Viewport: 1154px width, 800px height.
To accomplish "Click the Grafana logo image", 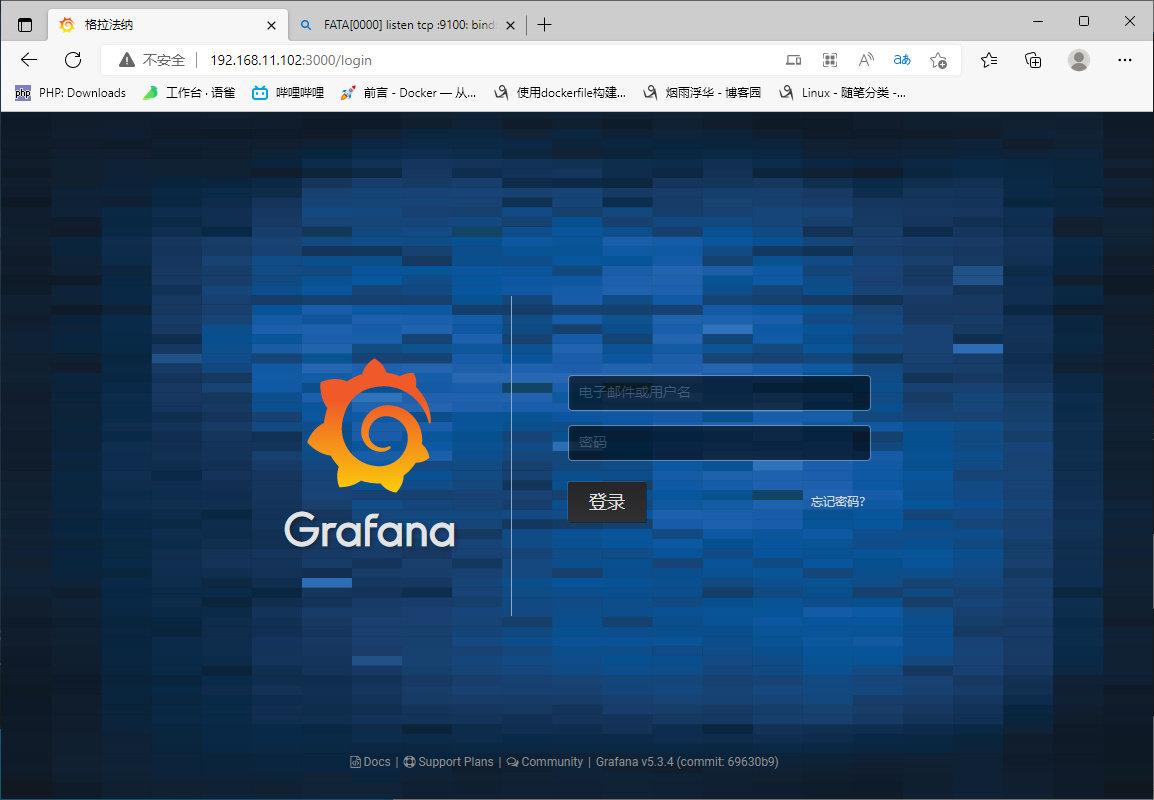I will (369, 454).
